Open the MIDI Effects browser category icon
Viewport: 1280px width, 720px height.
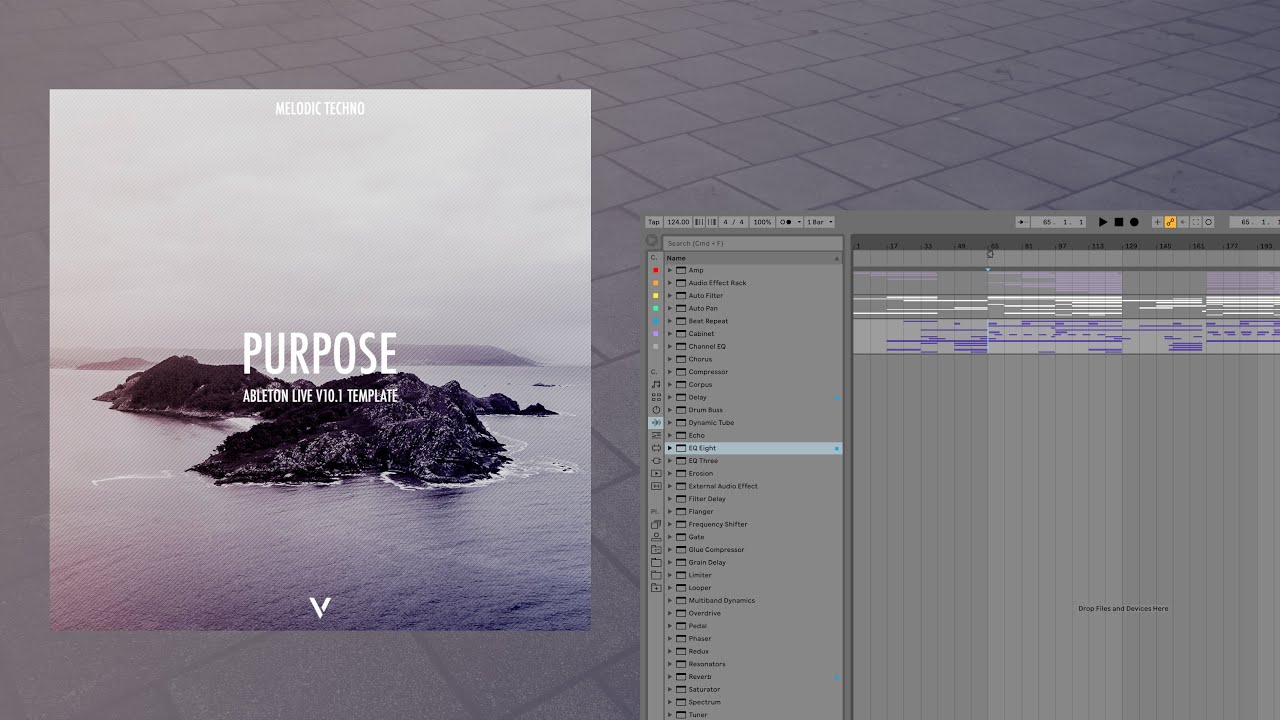656,435
